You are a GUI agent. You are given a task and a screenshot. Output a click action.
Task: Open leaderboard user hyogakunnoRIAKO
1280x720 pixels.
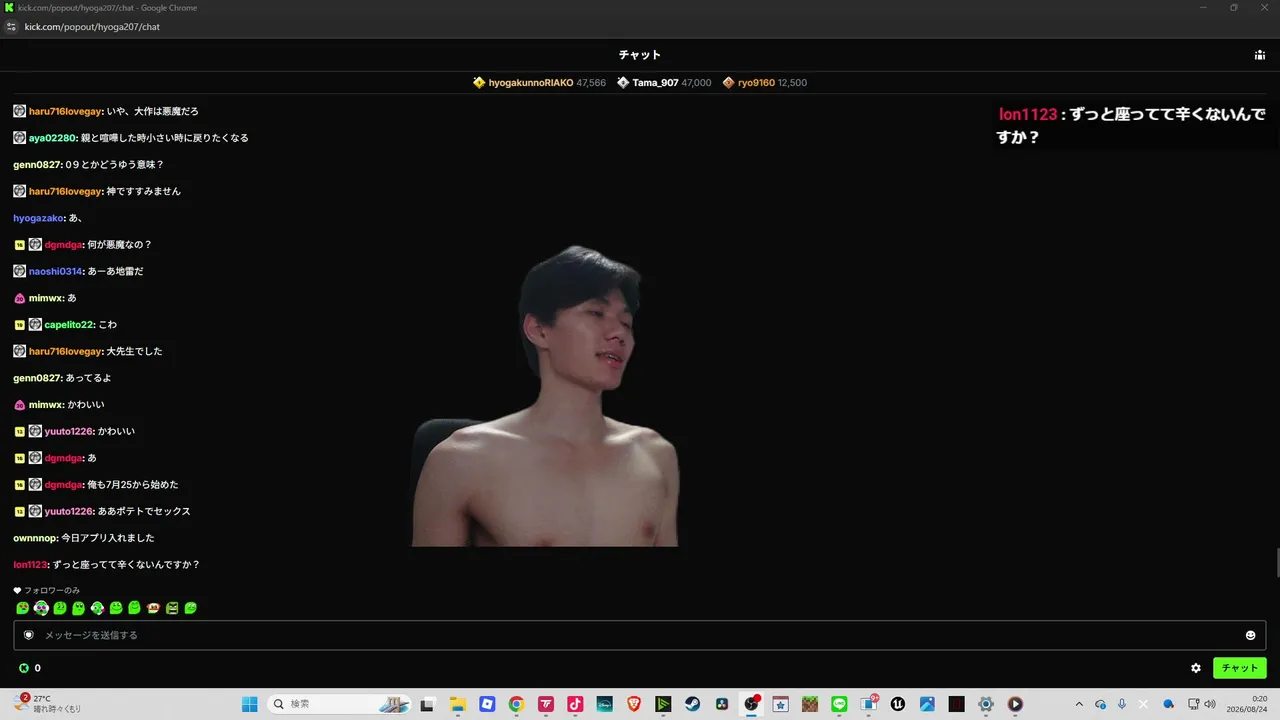coord(531,83)
